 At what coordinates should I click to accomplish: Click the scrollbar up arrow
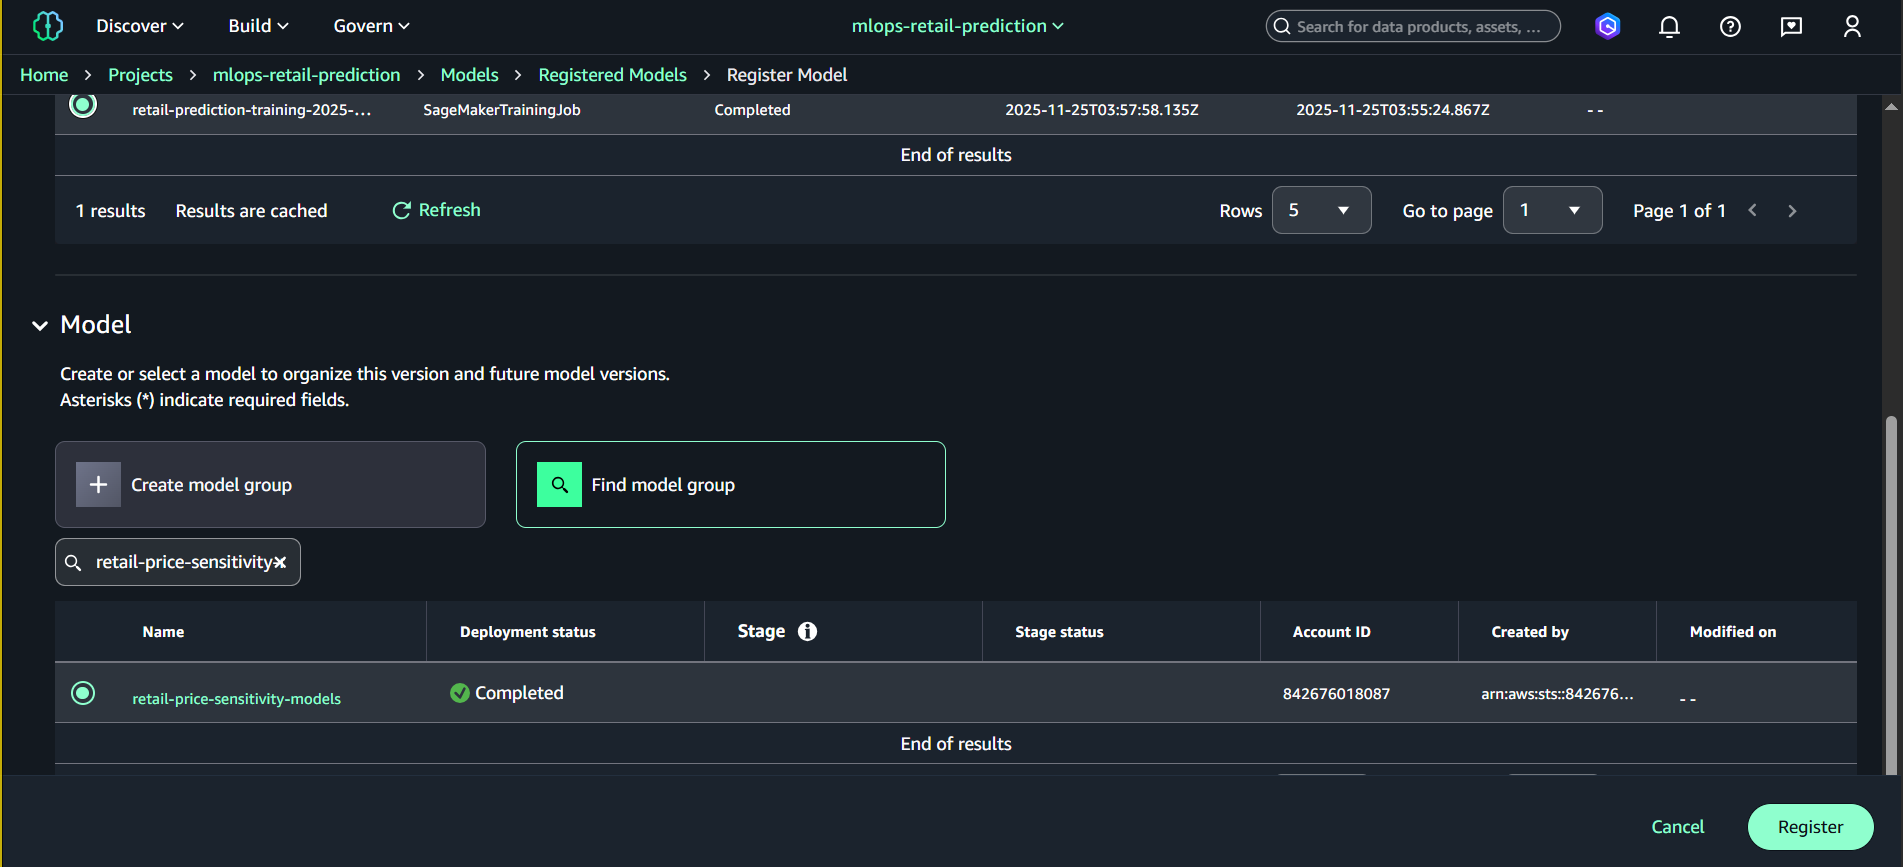click(x=1890, y=106)
